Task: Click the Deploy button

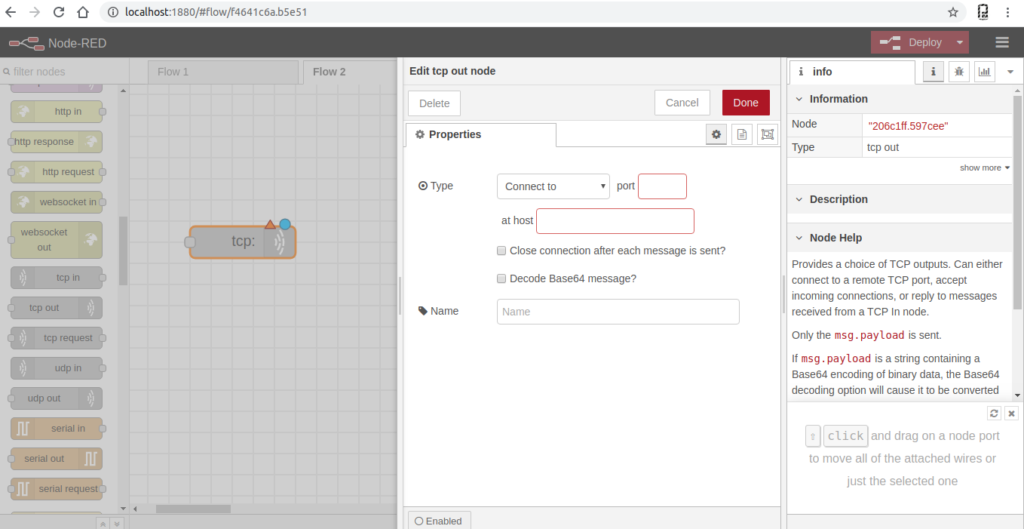Action: pos(912,42)
